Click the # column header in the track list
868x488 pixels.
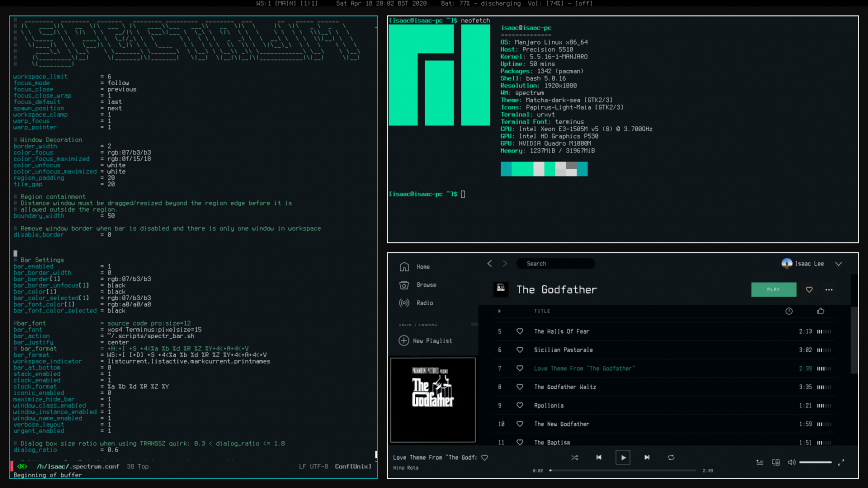[x=499, y=311]
